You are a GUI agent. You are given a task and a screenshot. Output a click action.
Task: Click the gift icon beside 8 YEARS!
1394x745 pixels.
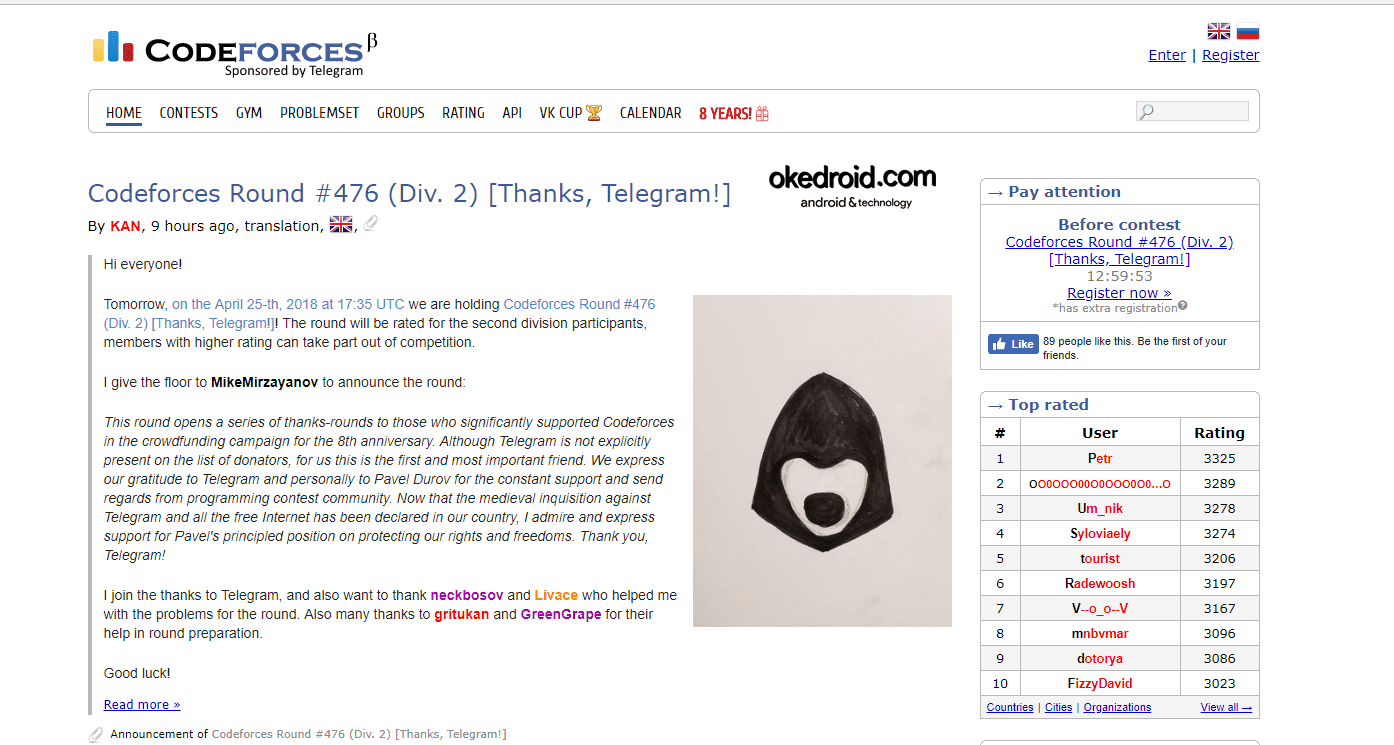(762, 114)
